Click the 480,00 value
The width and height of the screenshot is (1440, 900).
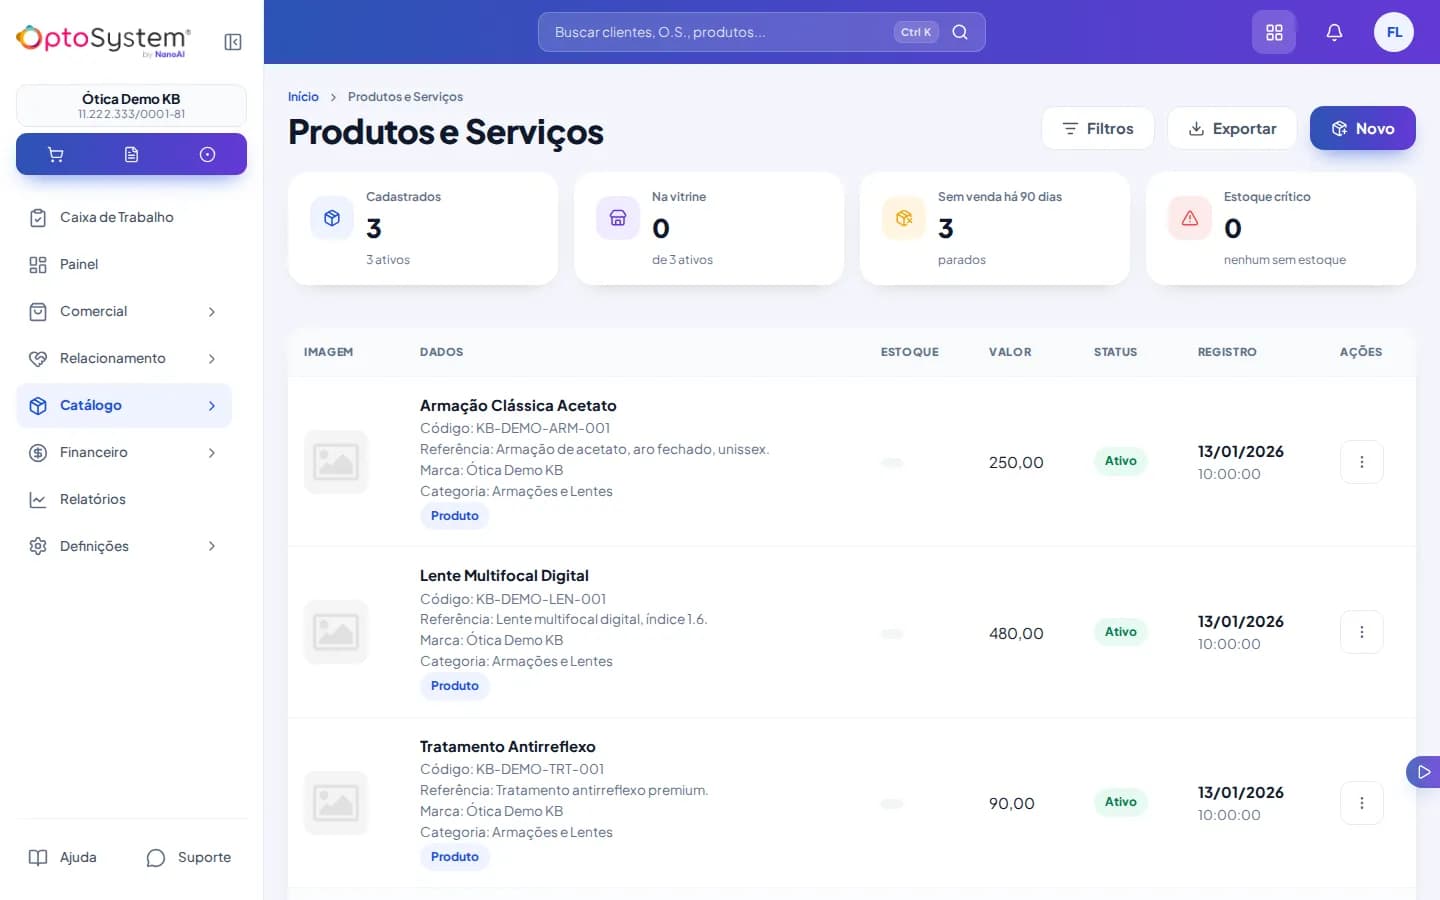[x=1016, y=633]
